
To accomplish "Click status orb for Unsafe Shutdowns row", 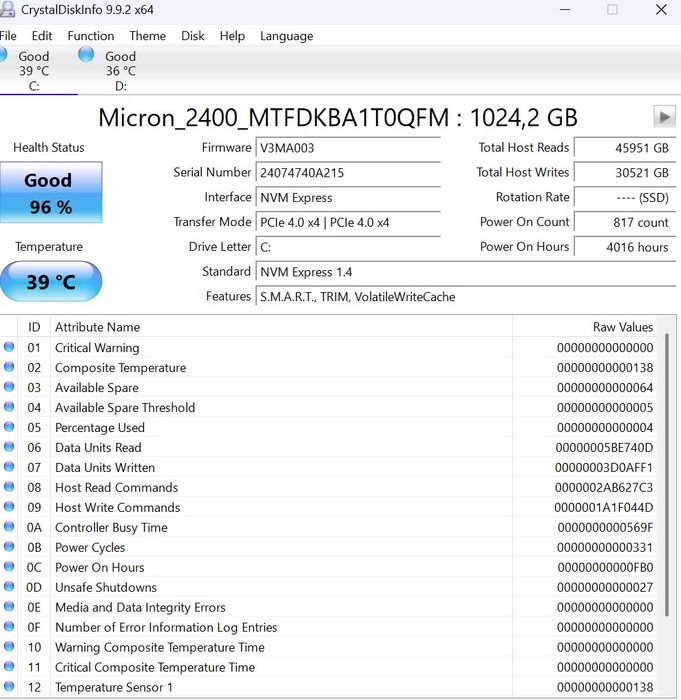I will pyautogui.click(x=9, y=586).
